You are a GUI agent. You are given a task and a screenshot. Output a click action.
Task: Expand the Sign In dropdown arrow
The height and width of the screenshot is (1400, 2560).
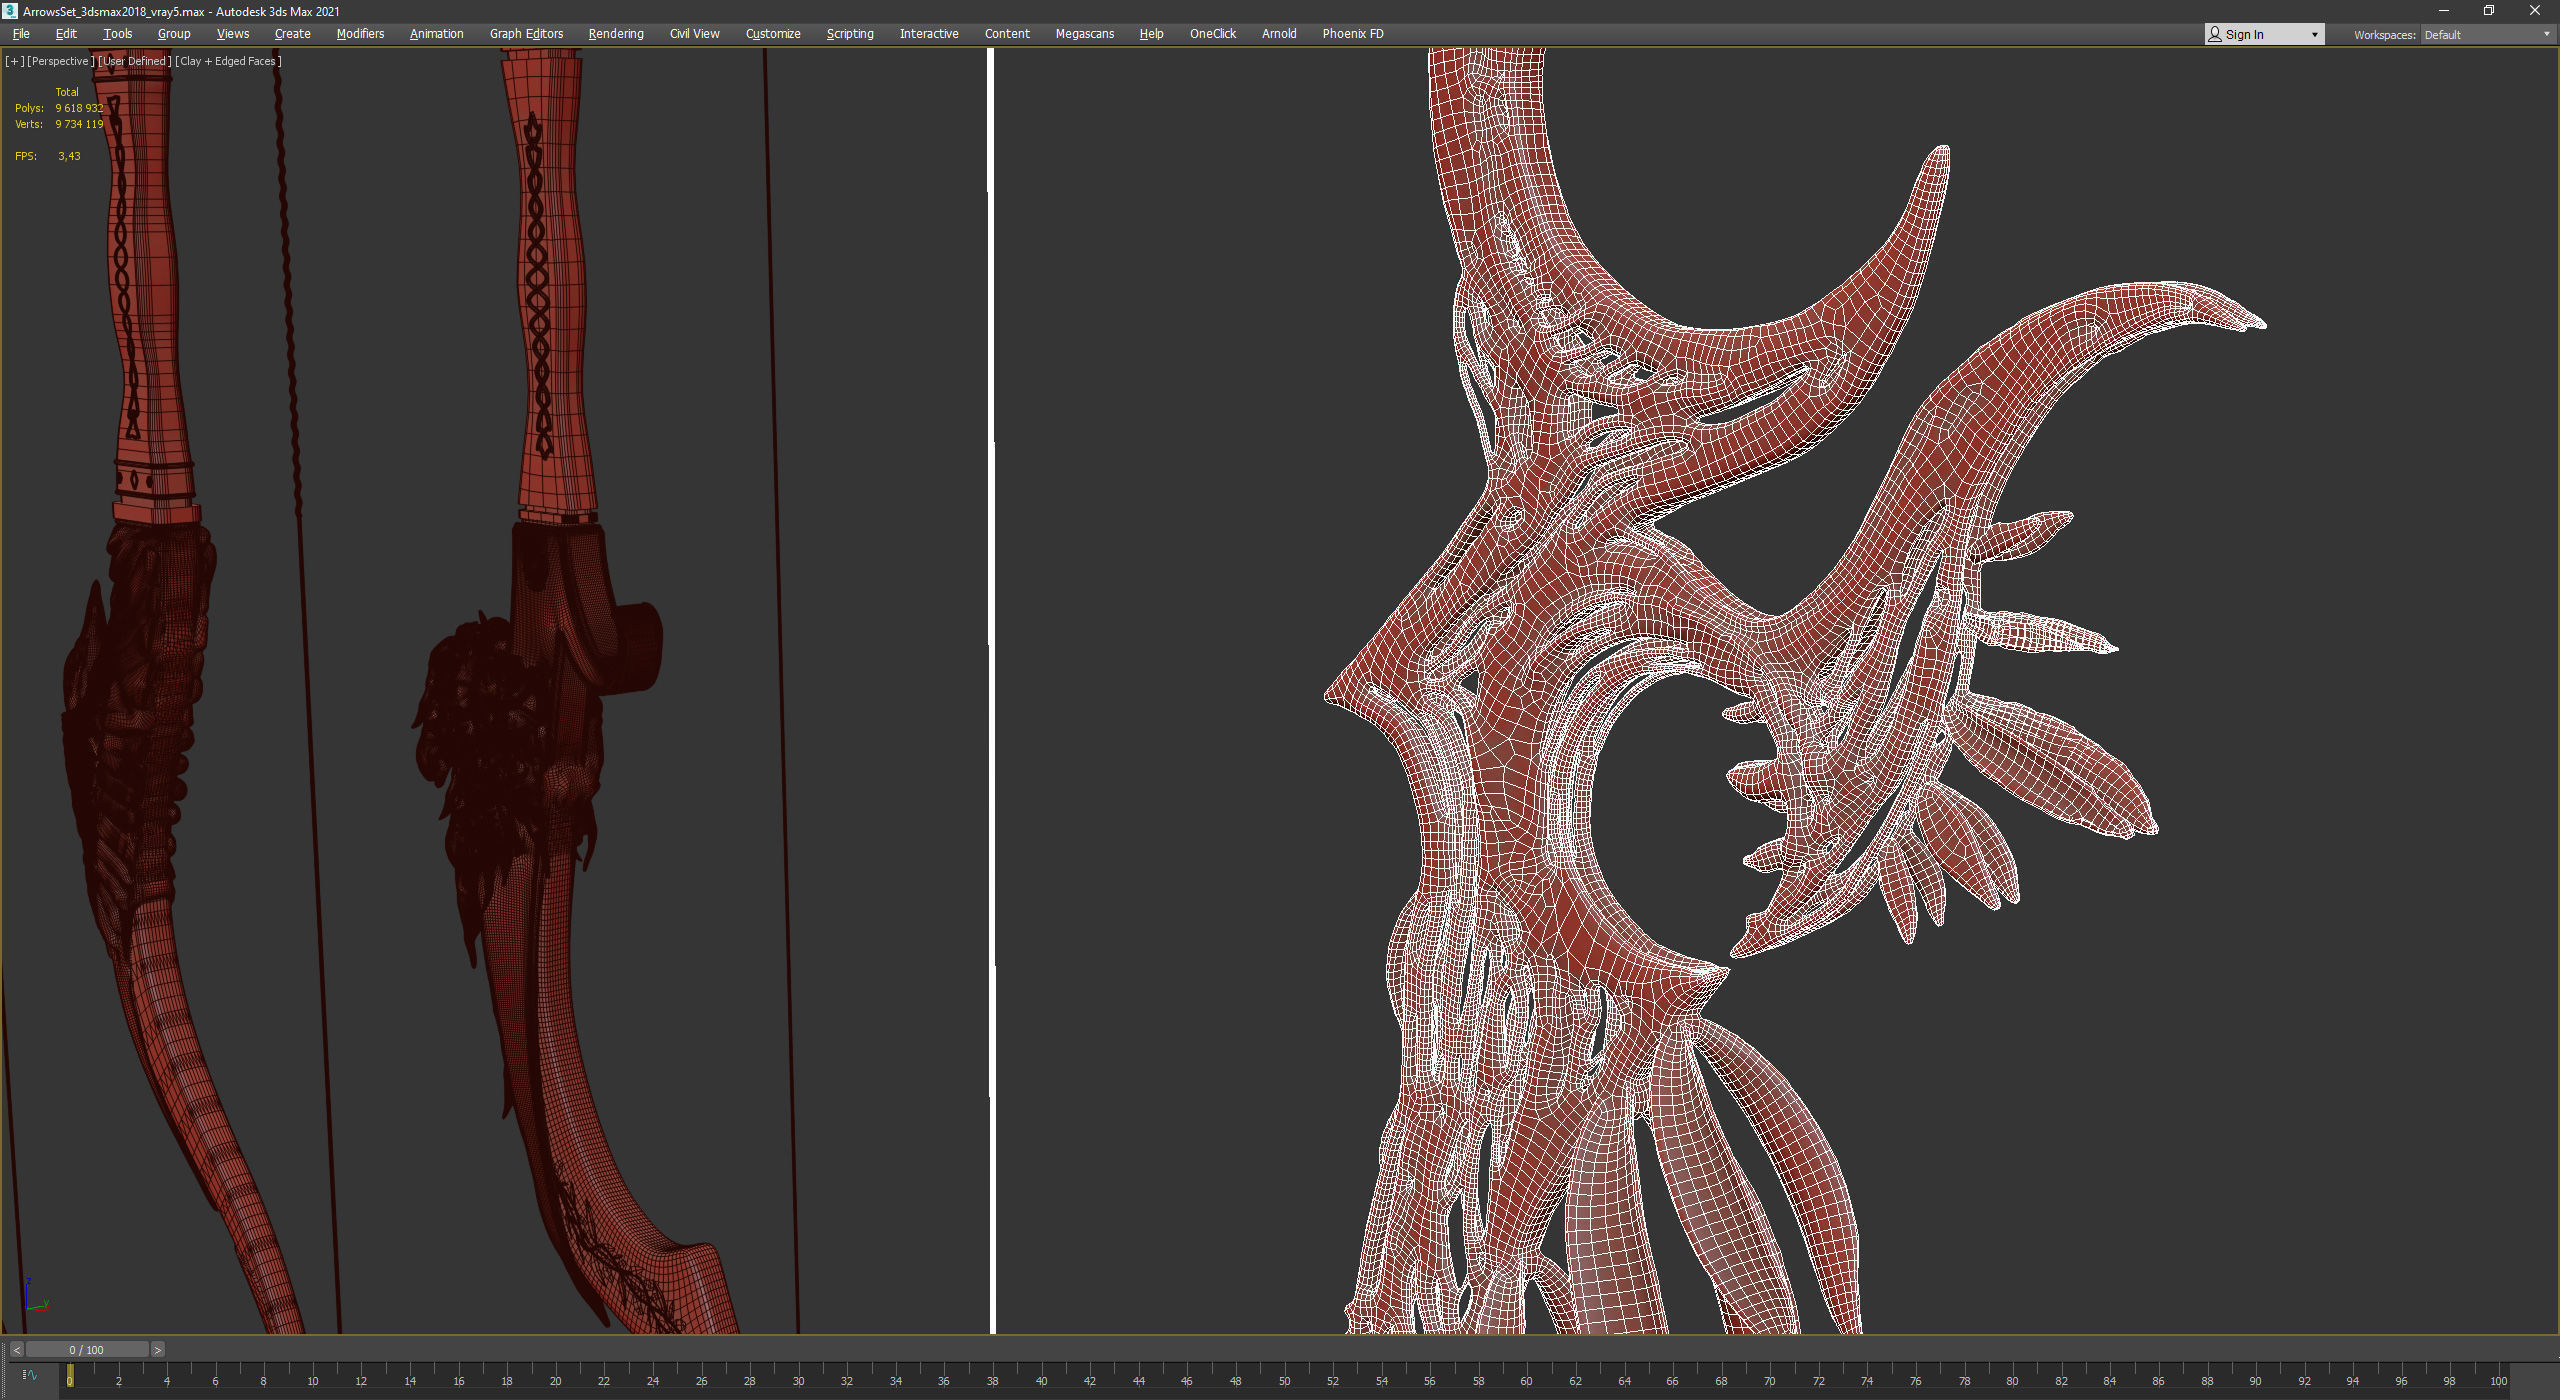[x=2314, y=34]
